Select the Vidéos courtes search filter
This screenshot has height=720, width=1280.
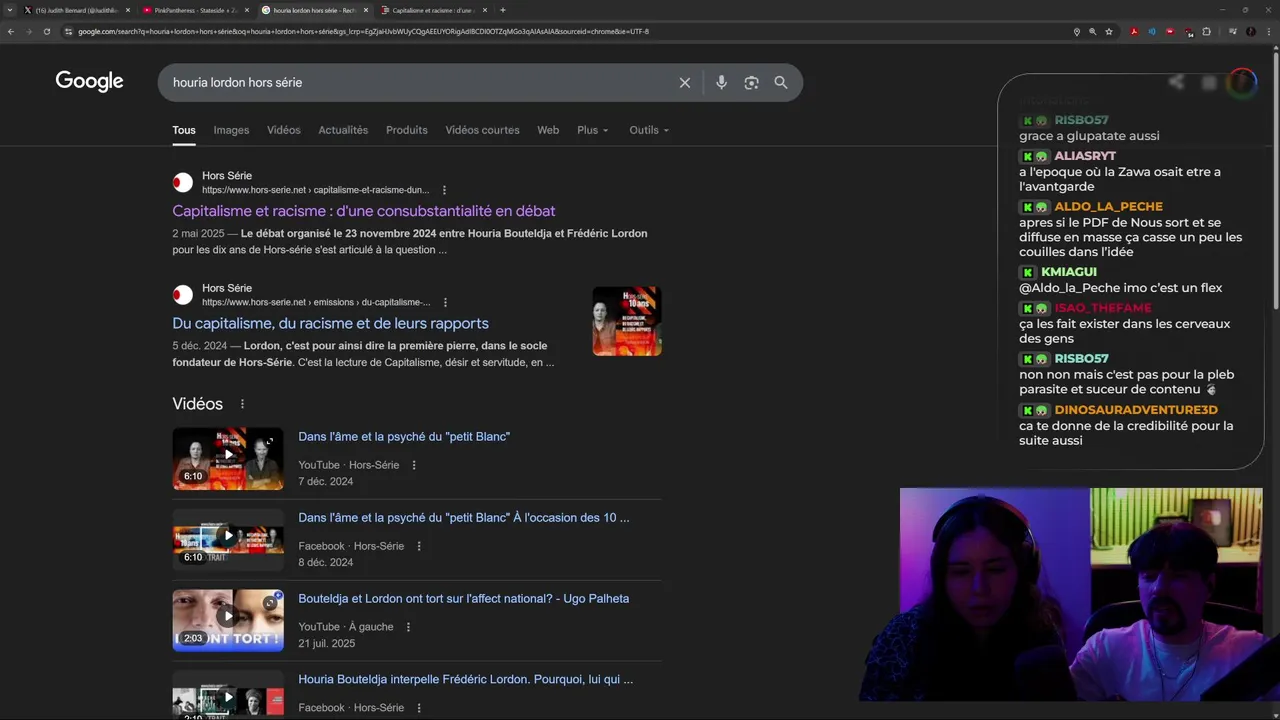pos(482,130)
